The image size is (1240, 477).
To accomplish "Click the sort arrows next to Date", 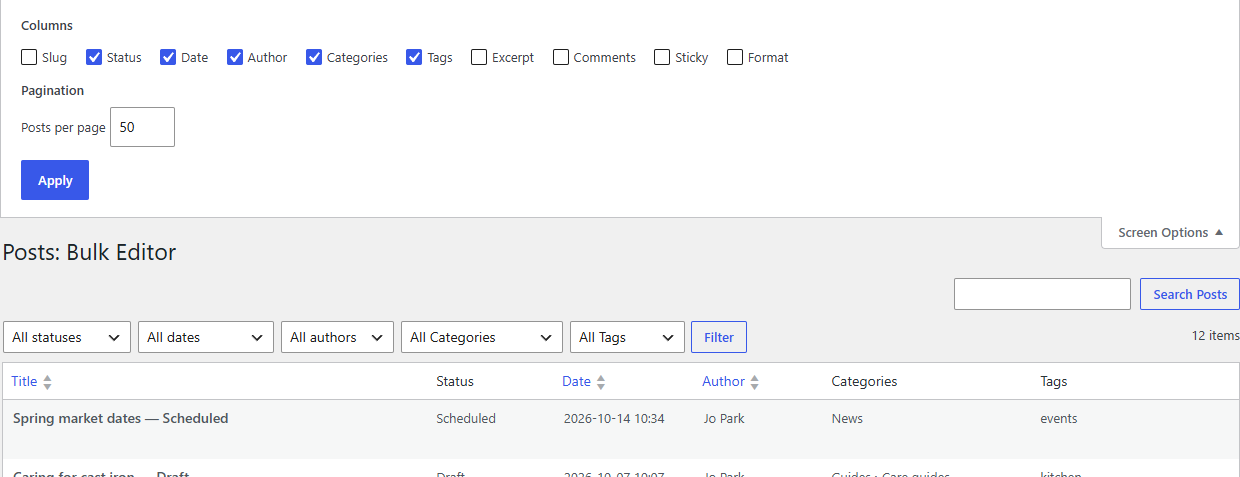I will [x=600, y=382].
